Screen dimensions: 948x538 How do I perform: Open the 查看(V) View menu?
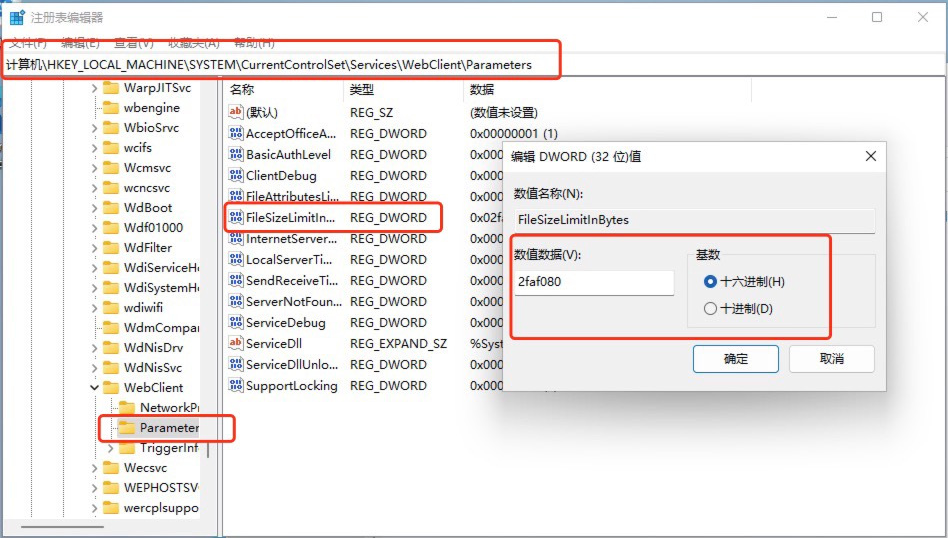tap(133, 43)
